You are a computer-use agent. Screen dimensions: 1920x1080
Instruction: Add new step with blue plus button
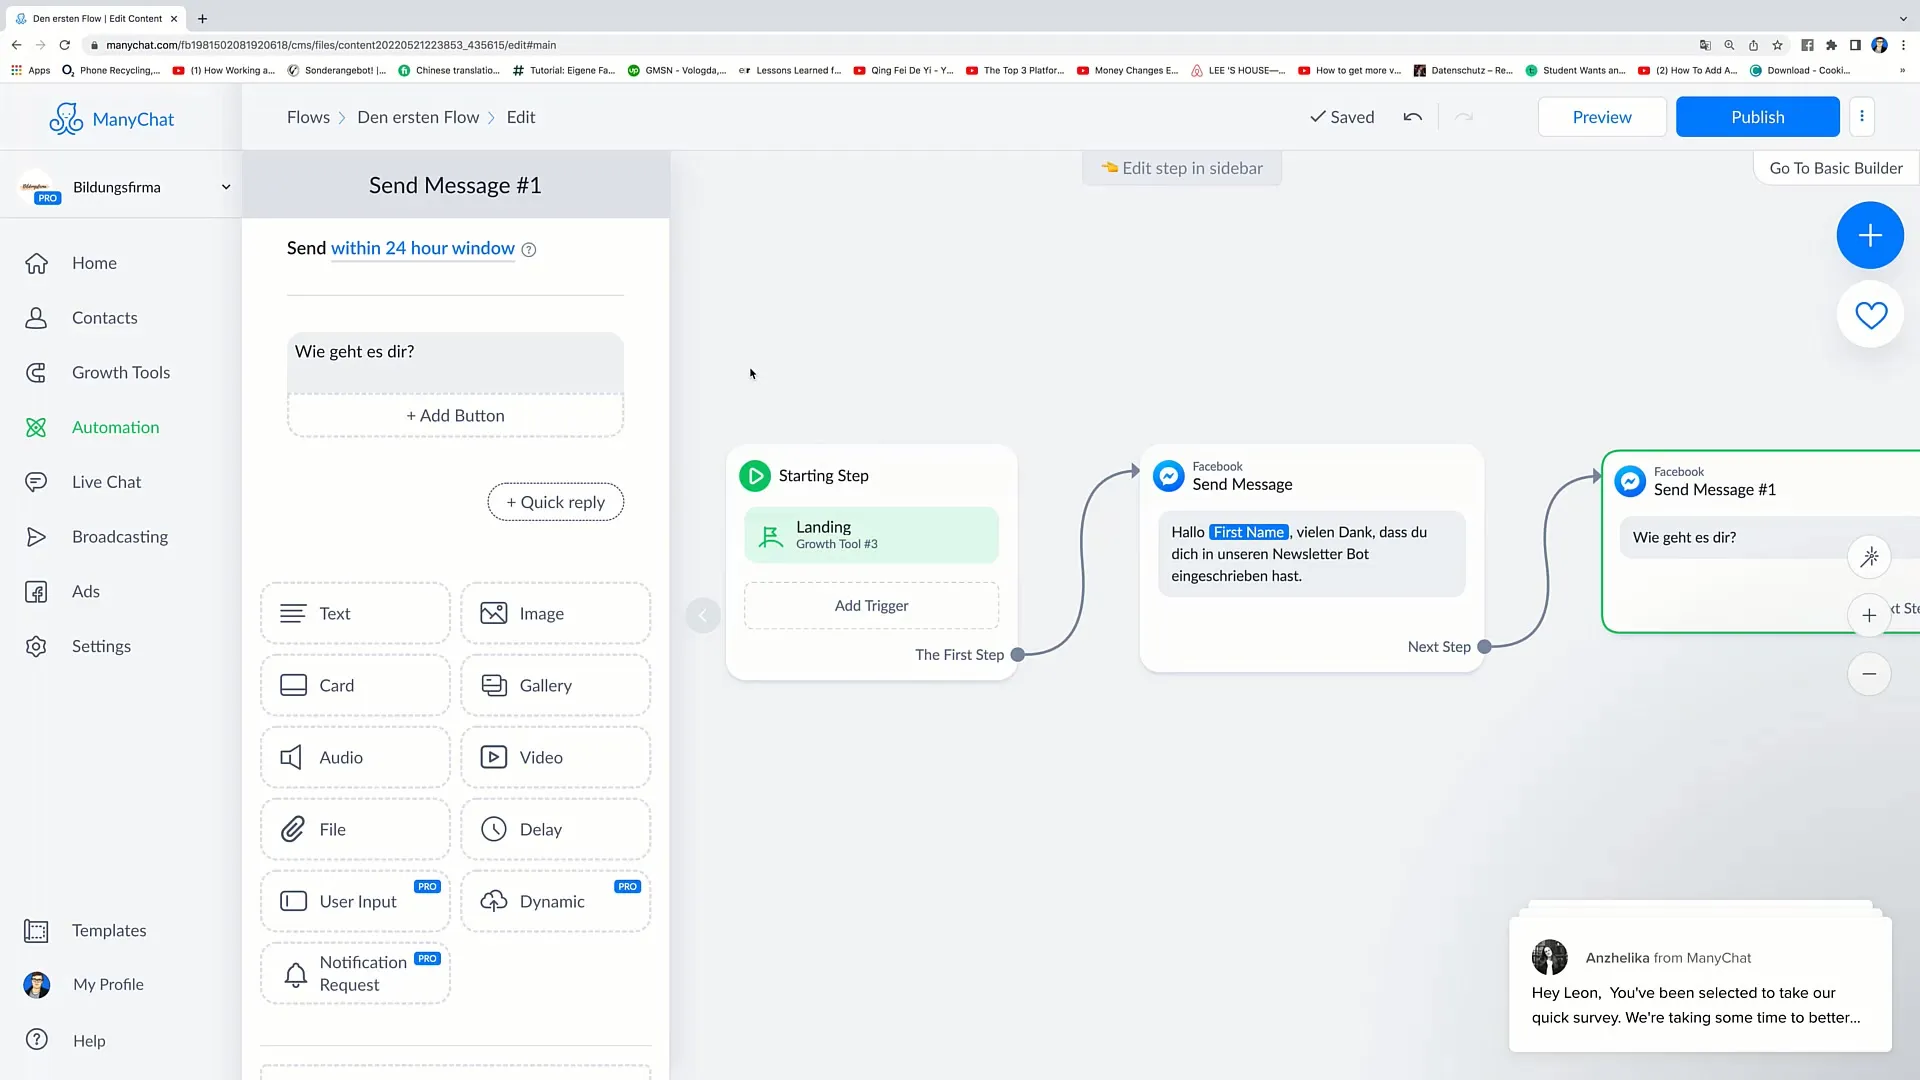click(1870, 235)
